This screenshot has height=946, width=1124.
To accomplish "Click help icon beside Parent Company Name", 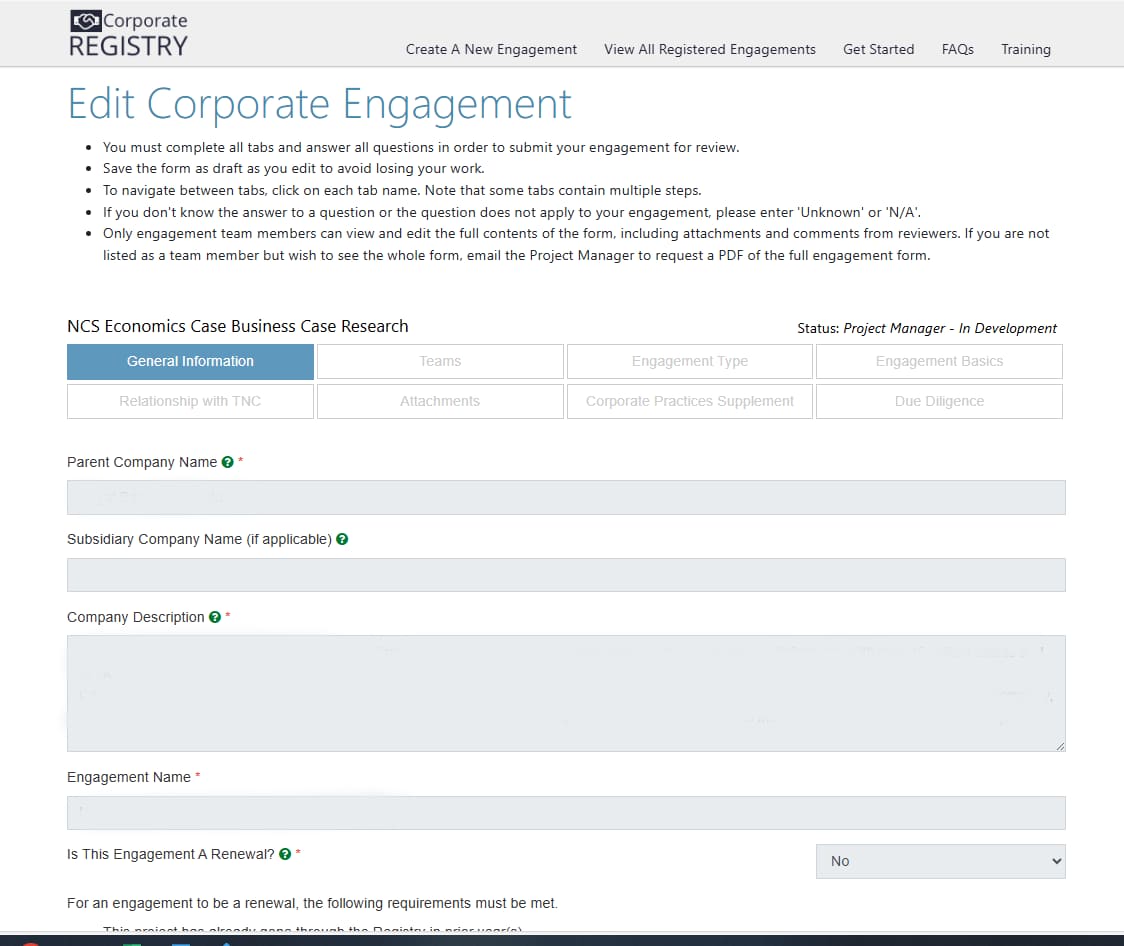I will coord(228,462).
